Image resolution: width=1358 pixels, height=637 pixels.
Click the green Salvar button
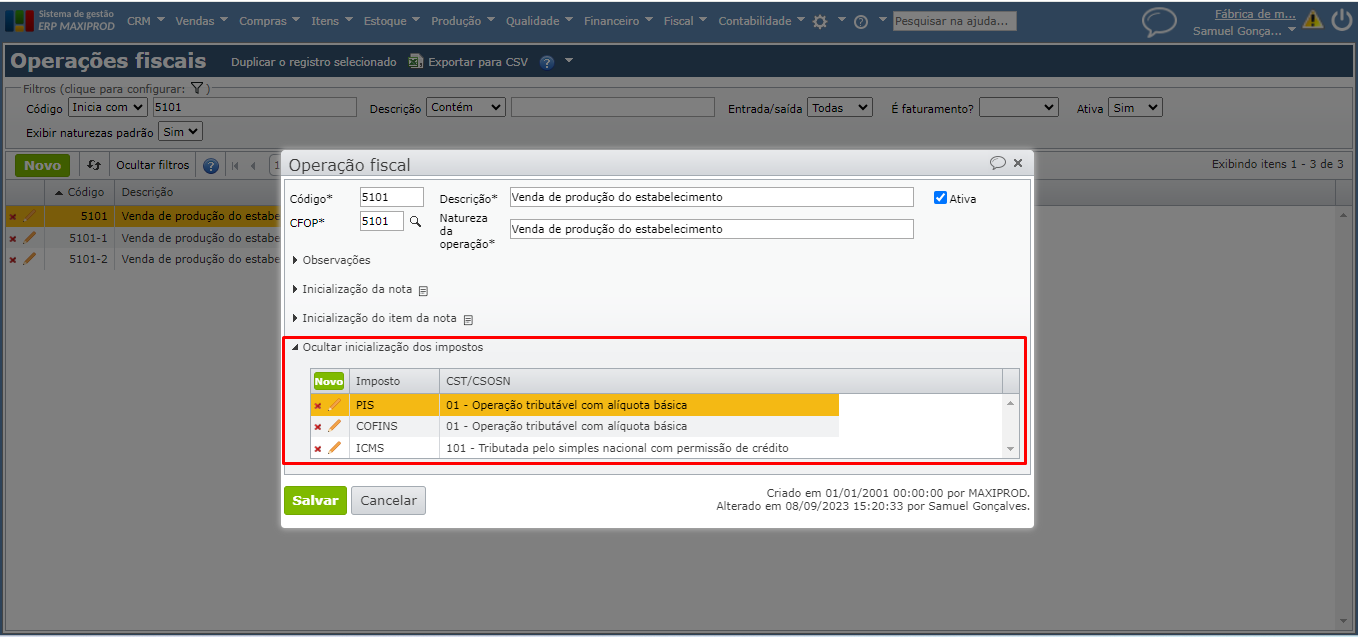(315, 501)
